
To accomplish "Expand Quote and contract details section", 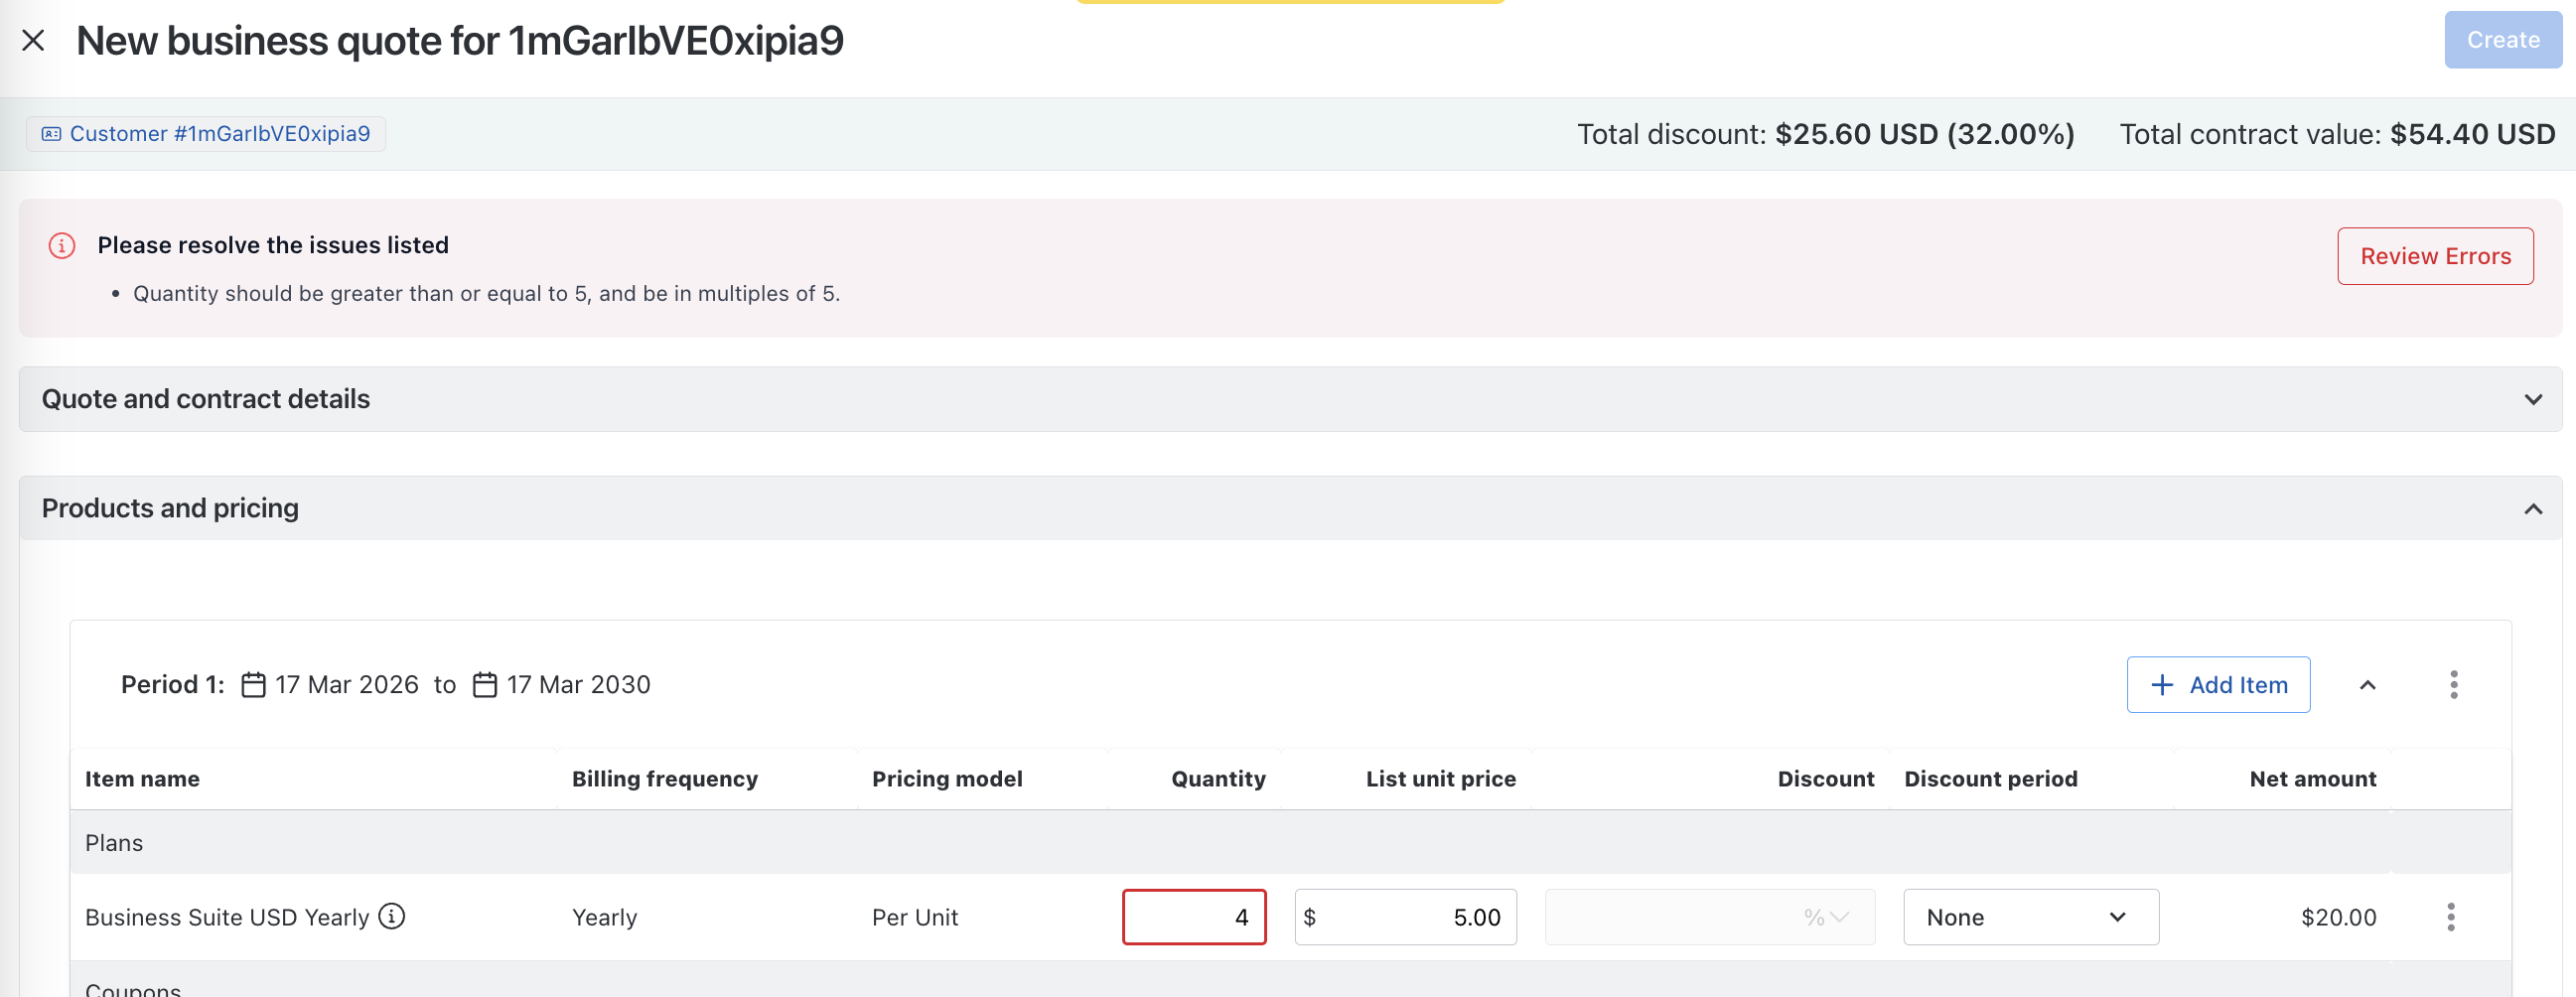I will [x=2532, y=400].
